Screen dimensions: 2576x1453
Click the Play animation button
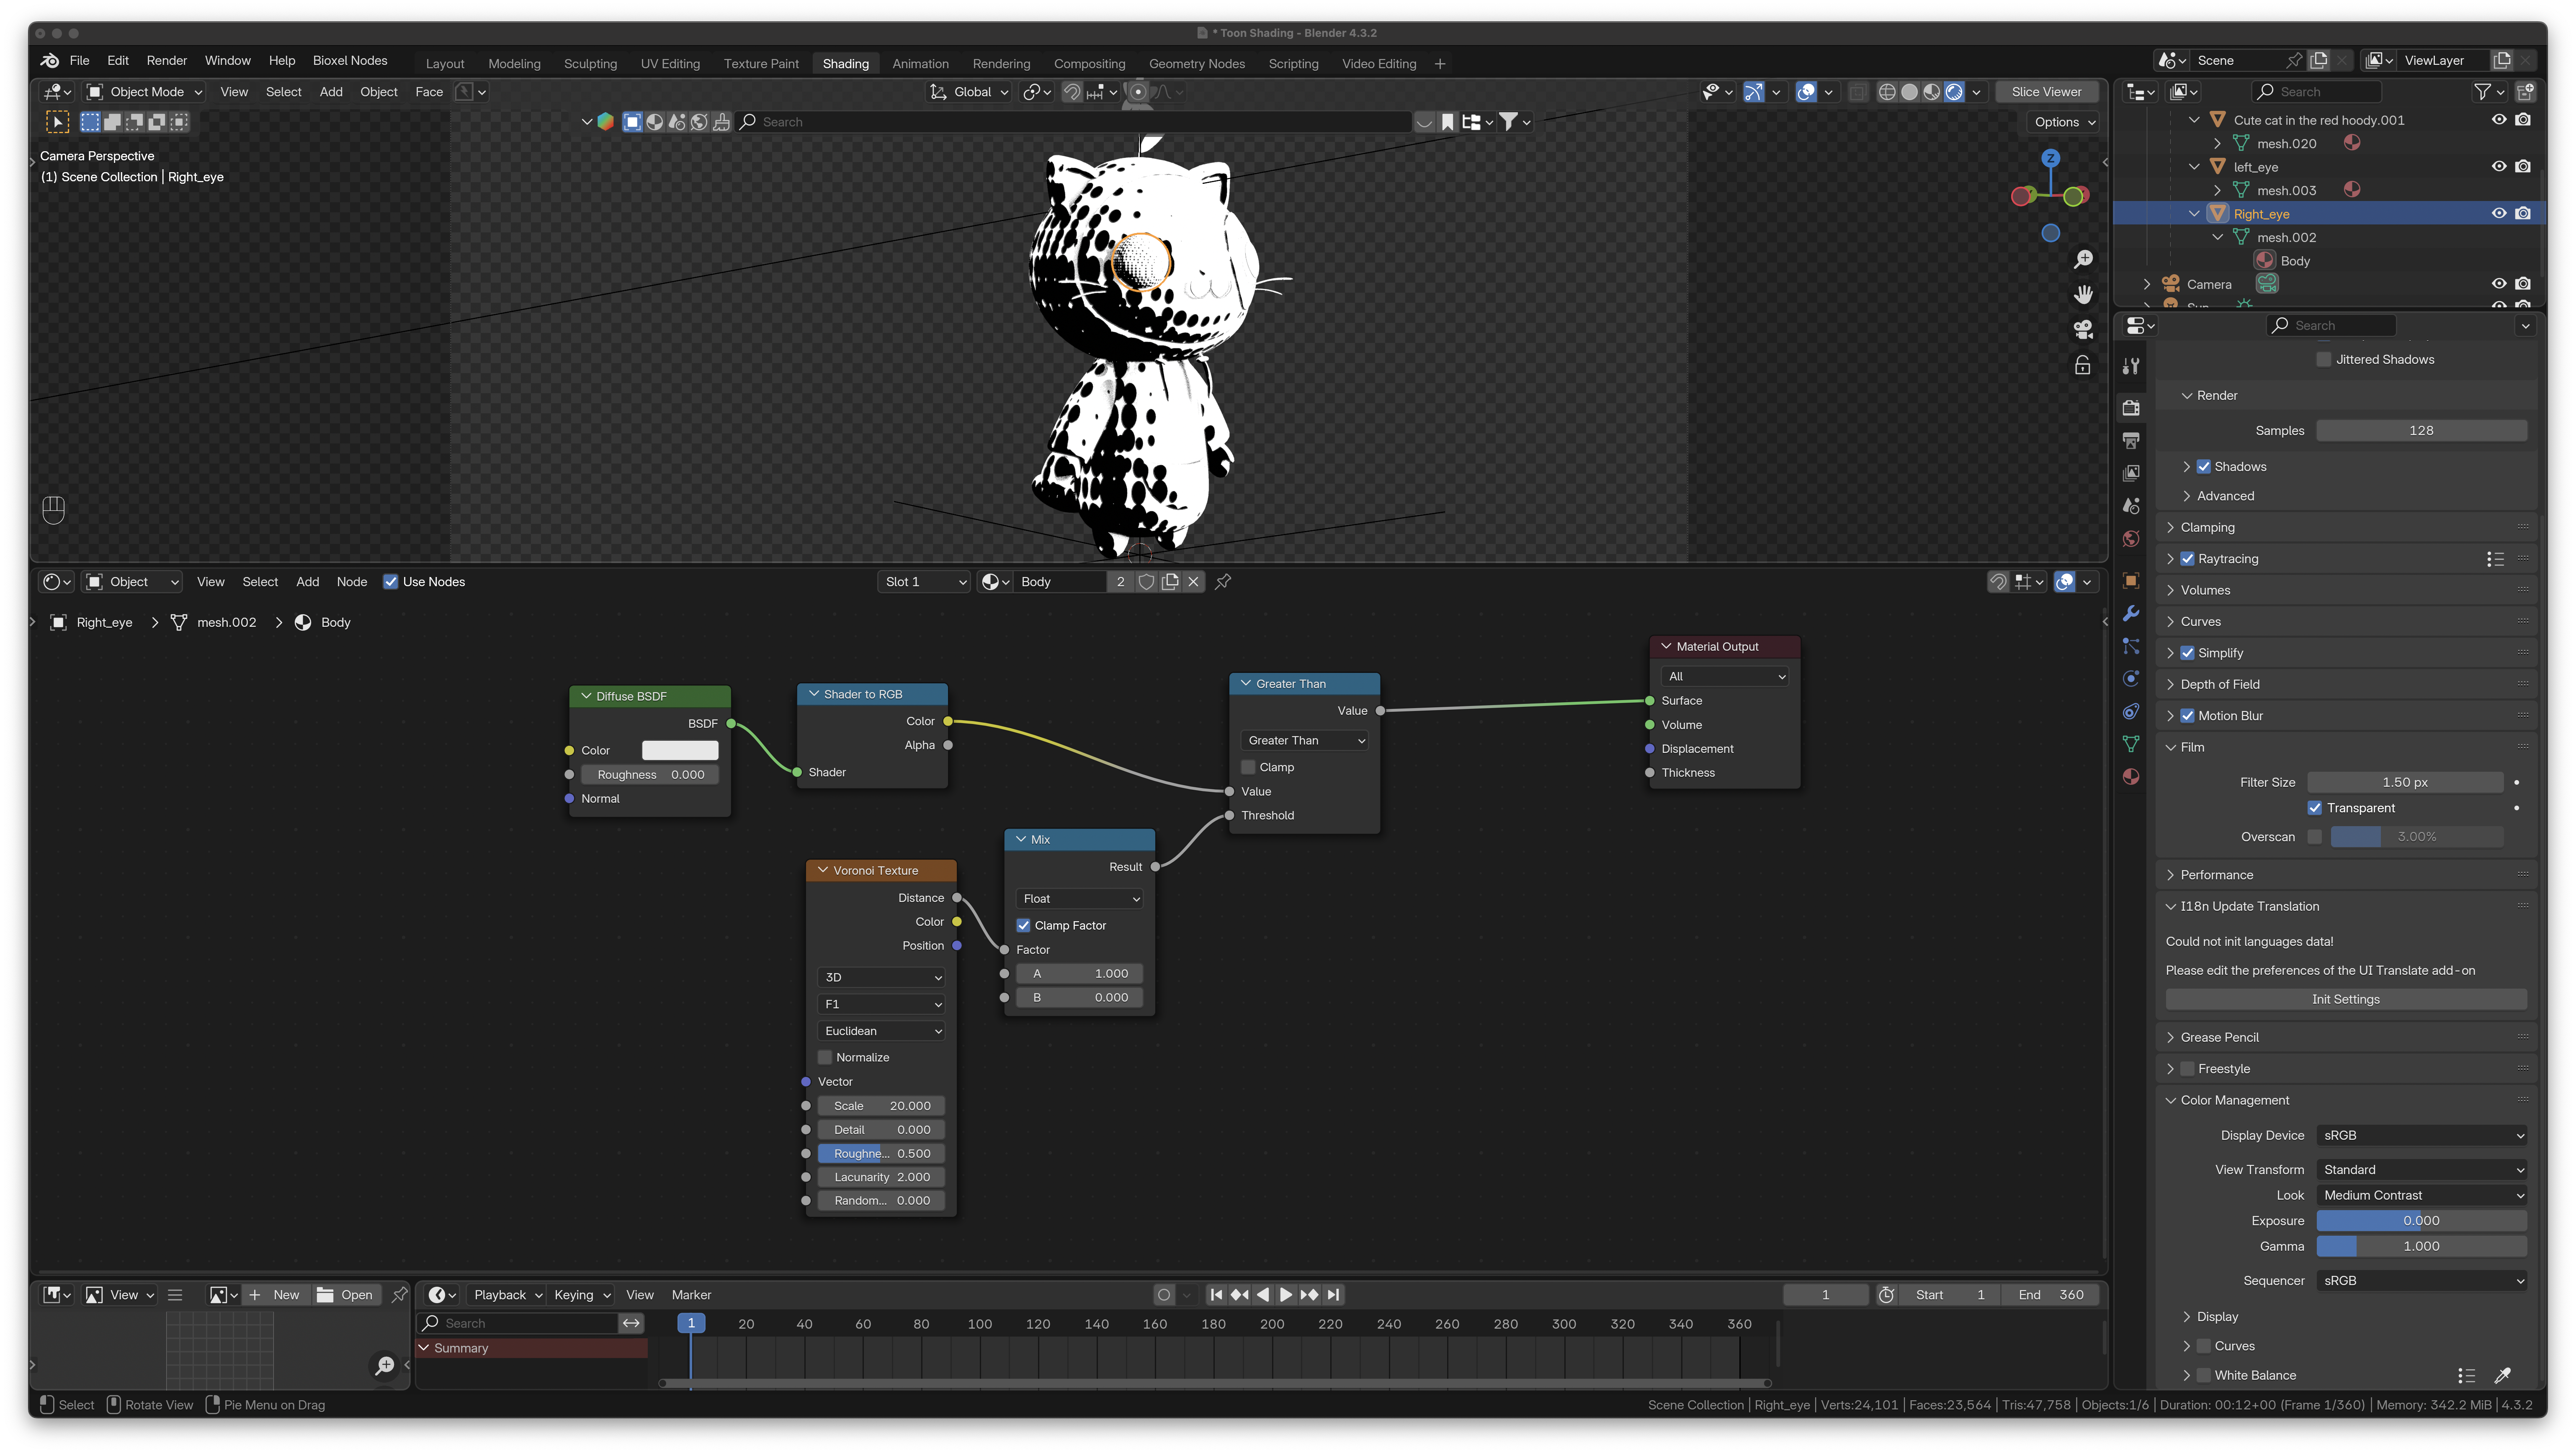[1286, 1295]
